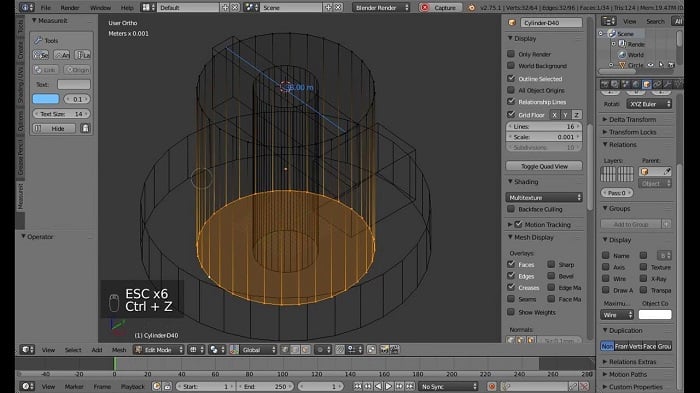Enable the All Object Origins checkbox
This screenshot has width=700, height=393.
pyautogui.click(x=511, y=90)
